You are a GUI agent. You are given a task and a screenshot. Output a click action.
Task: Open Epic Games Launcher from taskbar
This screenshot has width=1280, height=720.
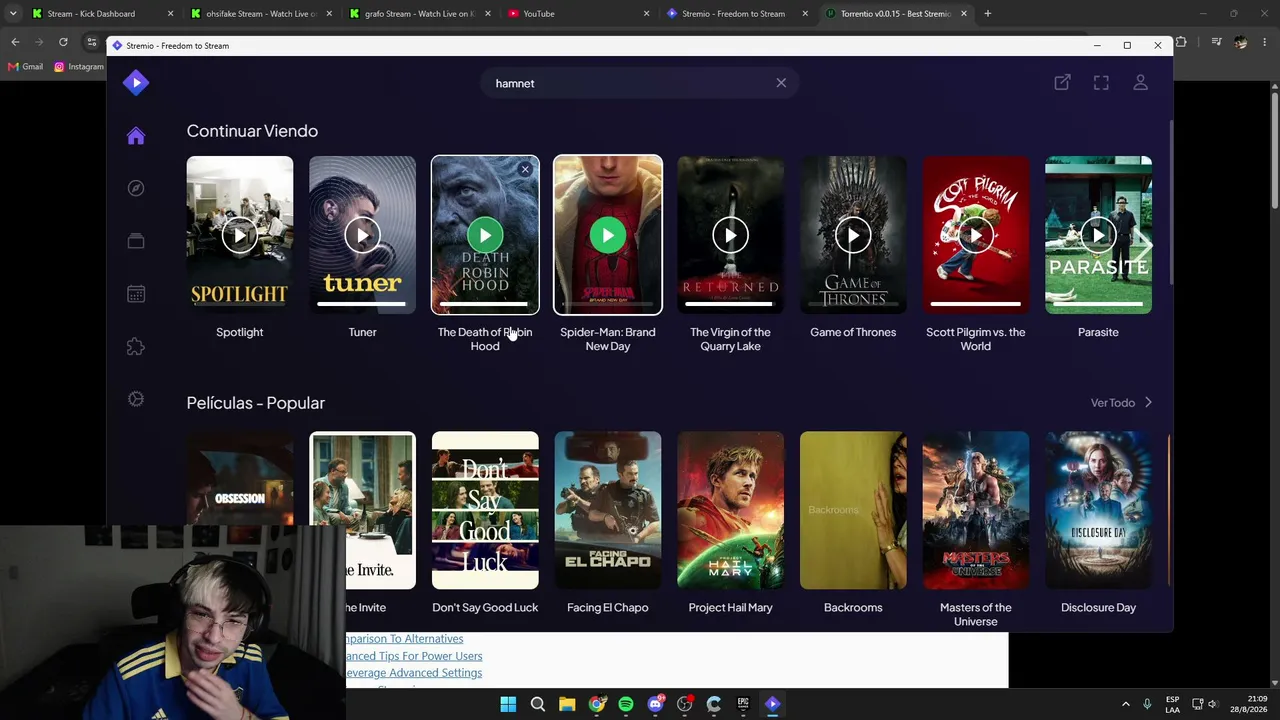(x=743, y=704)
